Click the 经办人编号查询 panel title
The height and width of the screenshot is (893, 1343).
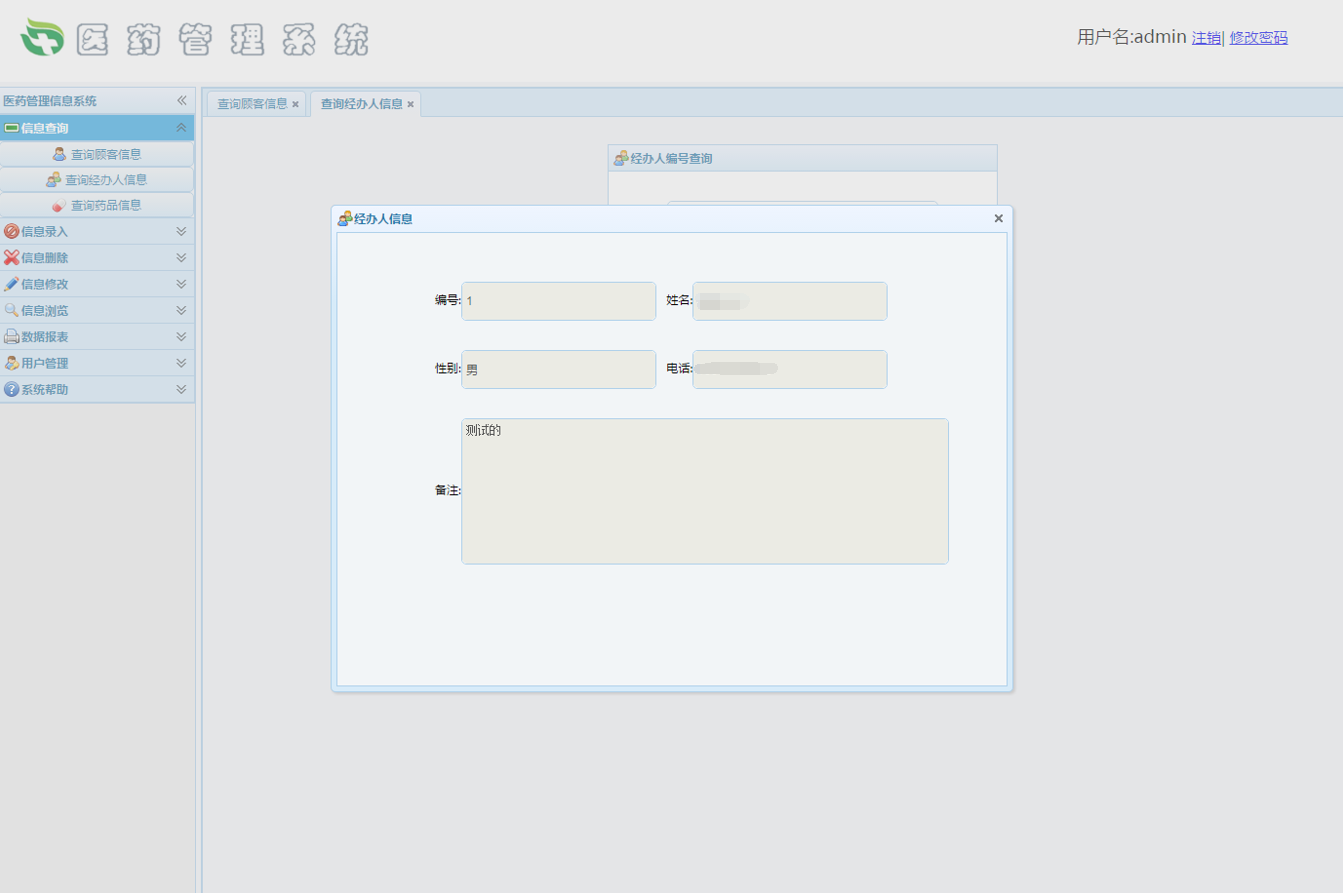671,159
